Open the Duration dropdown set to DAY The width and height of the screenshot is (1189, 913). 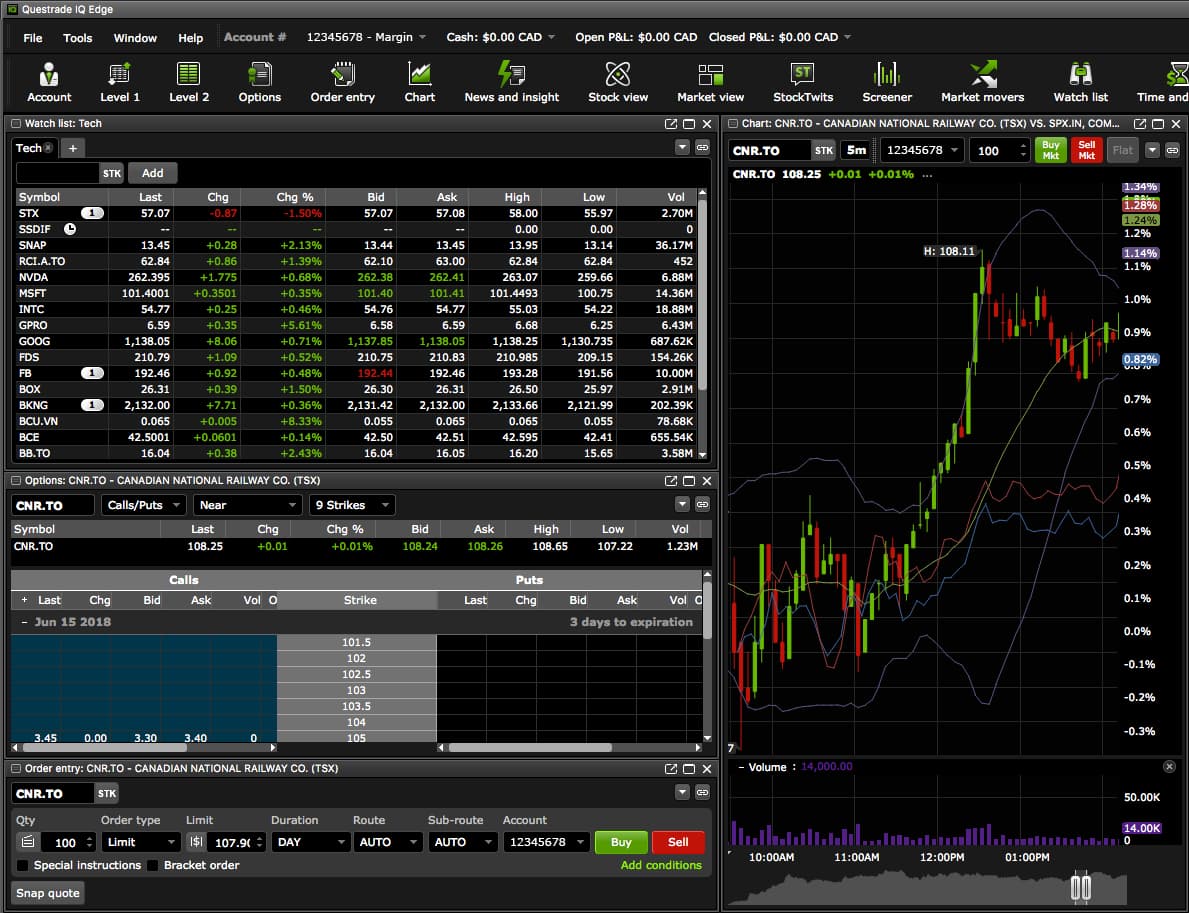point(310,841)
